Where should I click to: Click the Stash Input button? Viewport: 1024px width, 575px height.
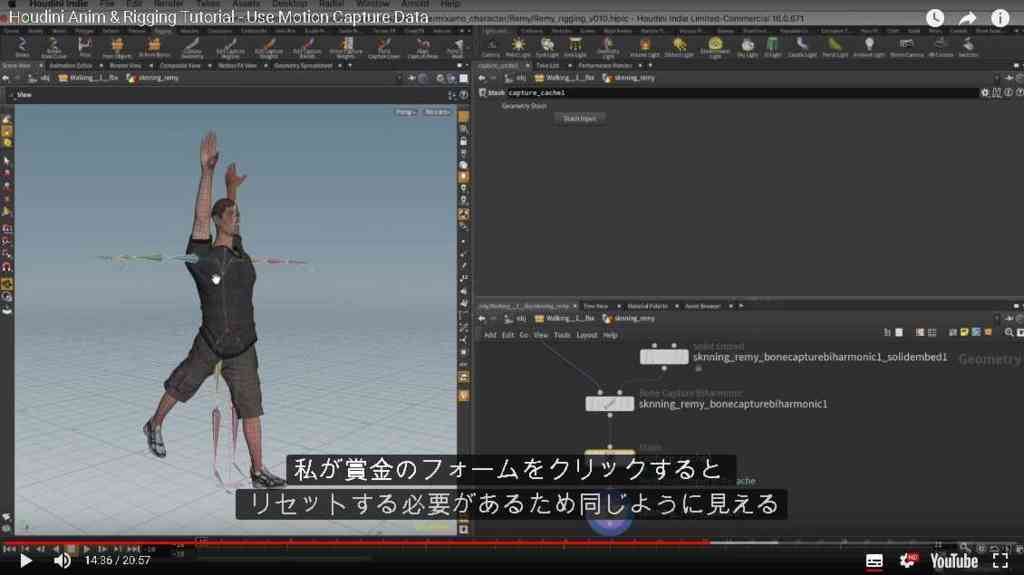(x=579, y=119)
